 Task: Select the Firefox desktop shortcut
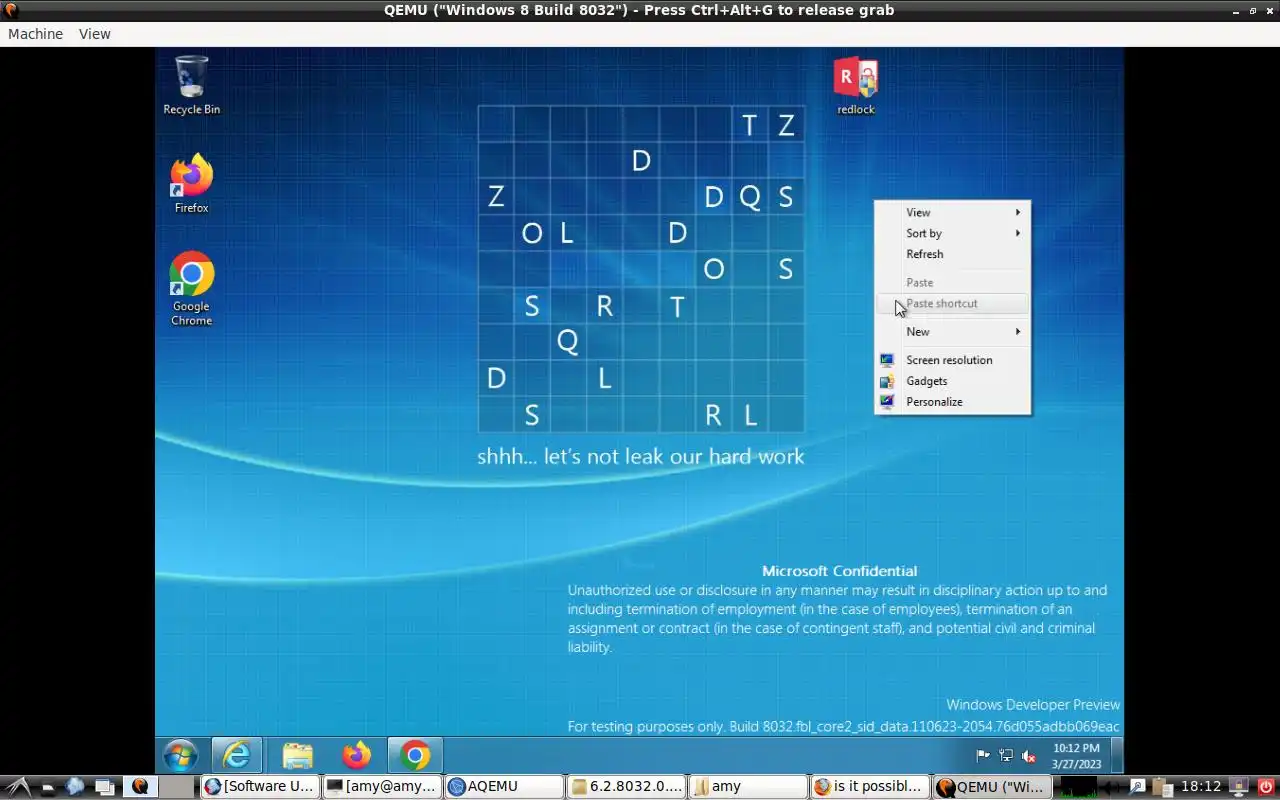(191, 184)
